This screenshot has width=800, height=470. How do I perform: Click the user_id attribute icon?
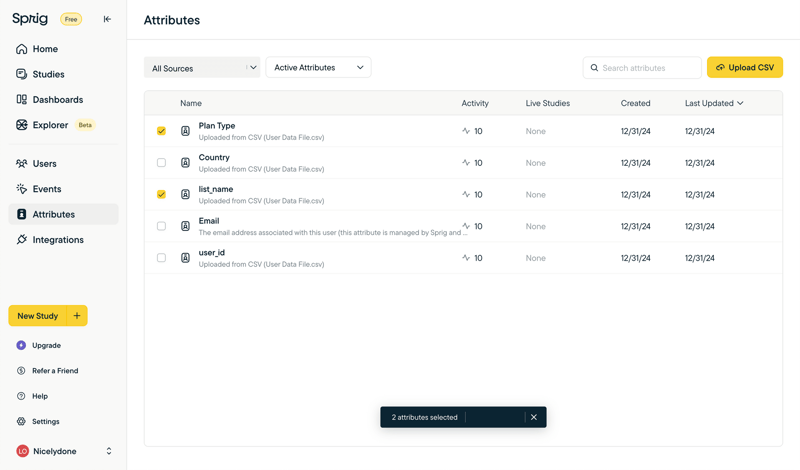point(186,258)
